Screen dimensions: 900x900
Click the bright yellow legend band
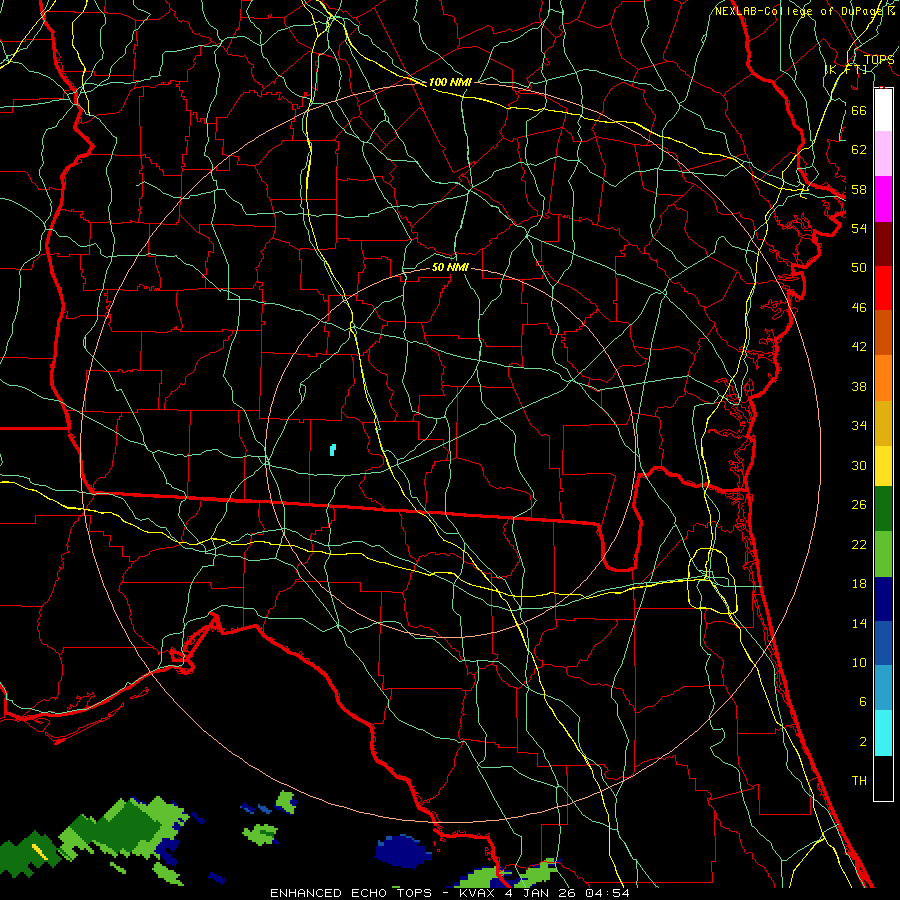point(883,466)
